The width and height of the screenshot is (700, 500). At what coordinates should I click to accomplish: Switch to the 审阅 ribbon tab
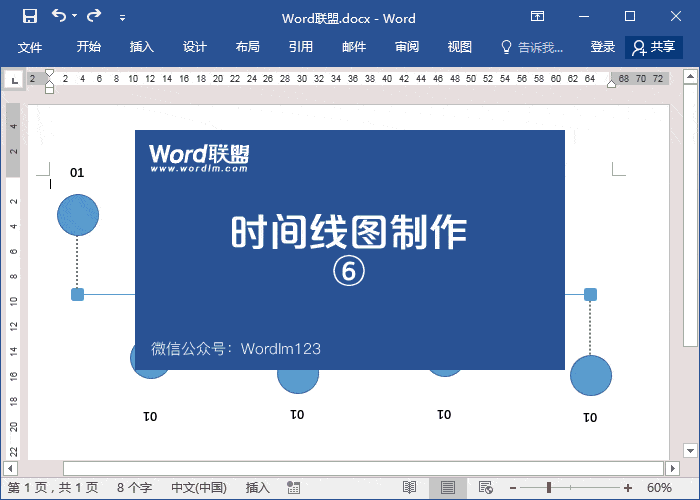(x=407, y=47)
